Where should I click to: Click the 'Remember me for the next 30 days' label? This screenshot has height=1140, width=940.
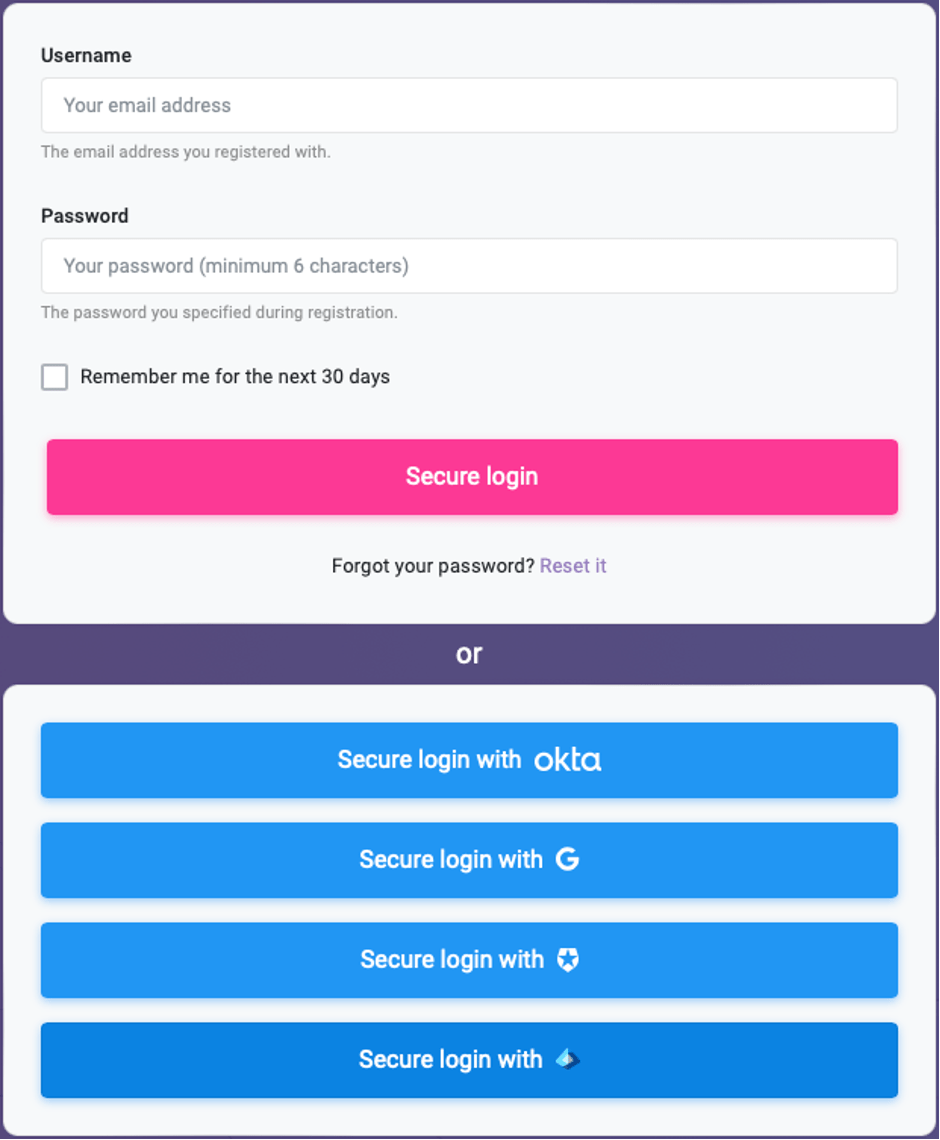click(x=235, y=377)
